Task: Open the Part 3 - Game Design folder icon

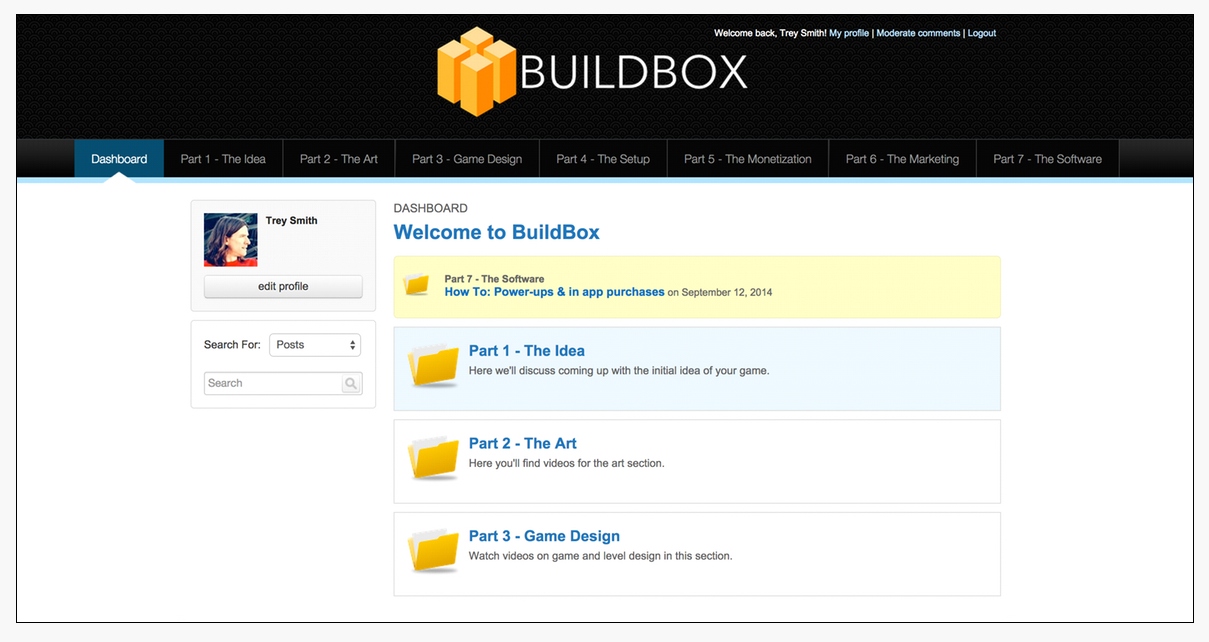Action: pyautogui.click(x=434, y=551)
